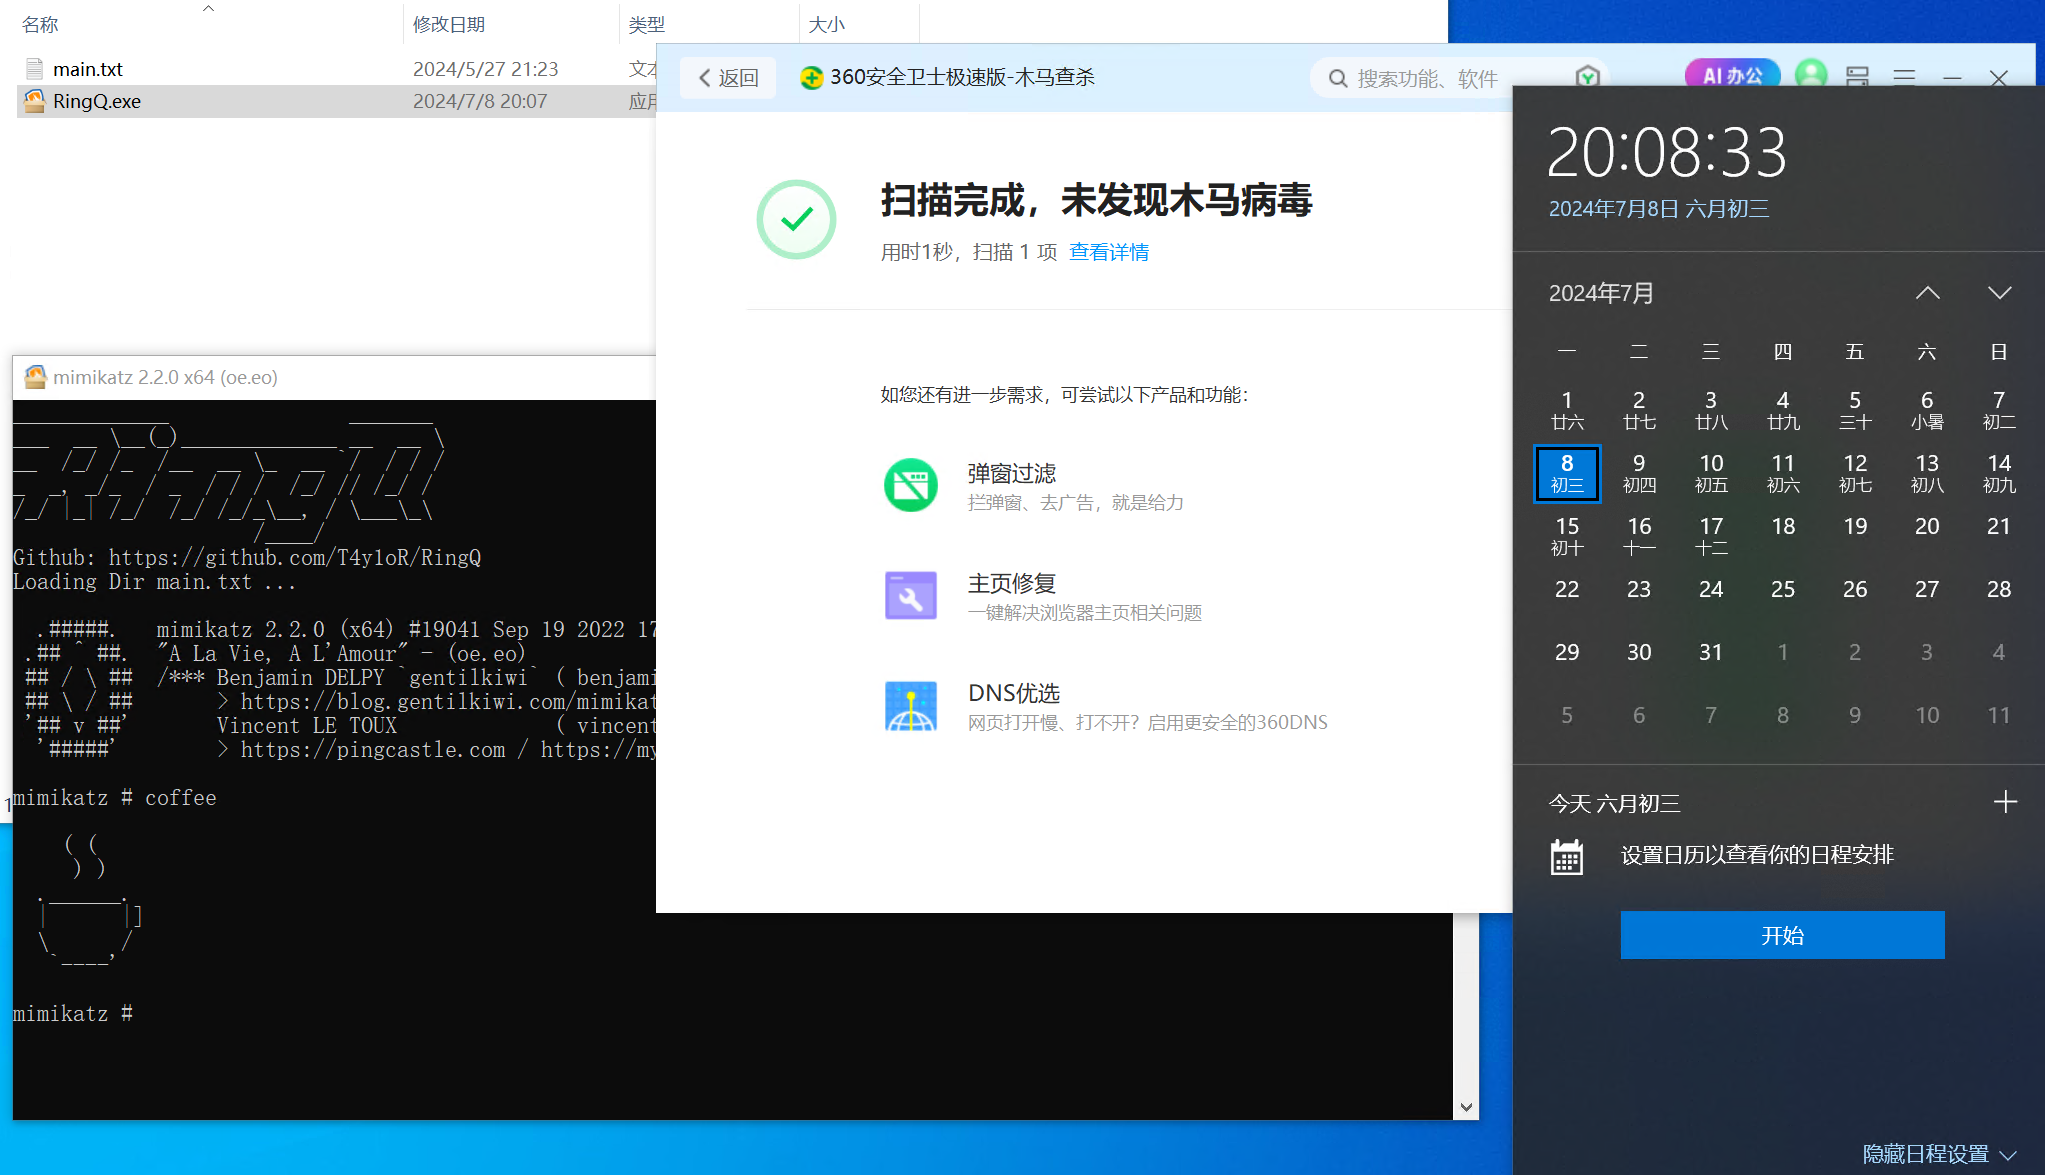
Task: Sort files by 类型 column
Action: [646, 24]
